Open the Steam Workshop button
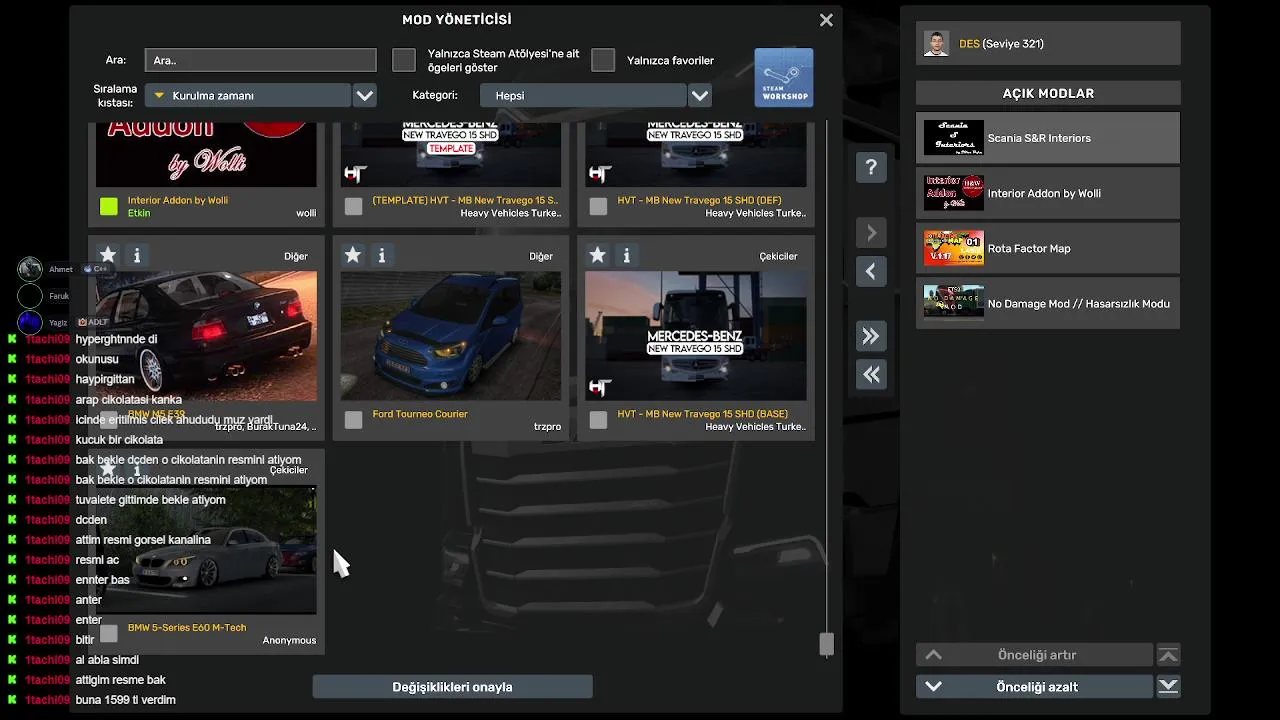The width and height of the screenshot is (1280, 720). coord(784,78)
